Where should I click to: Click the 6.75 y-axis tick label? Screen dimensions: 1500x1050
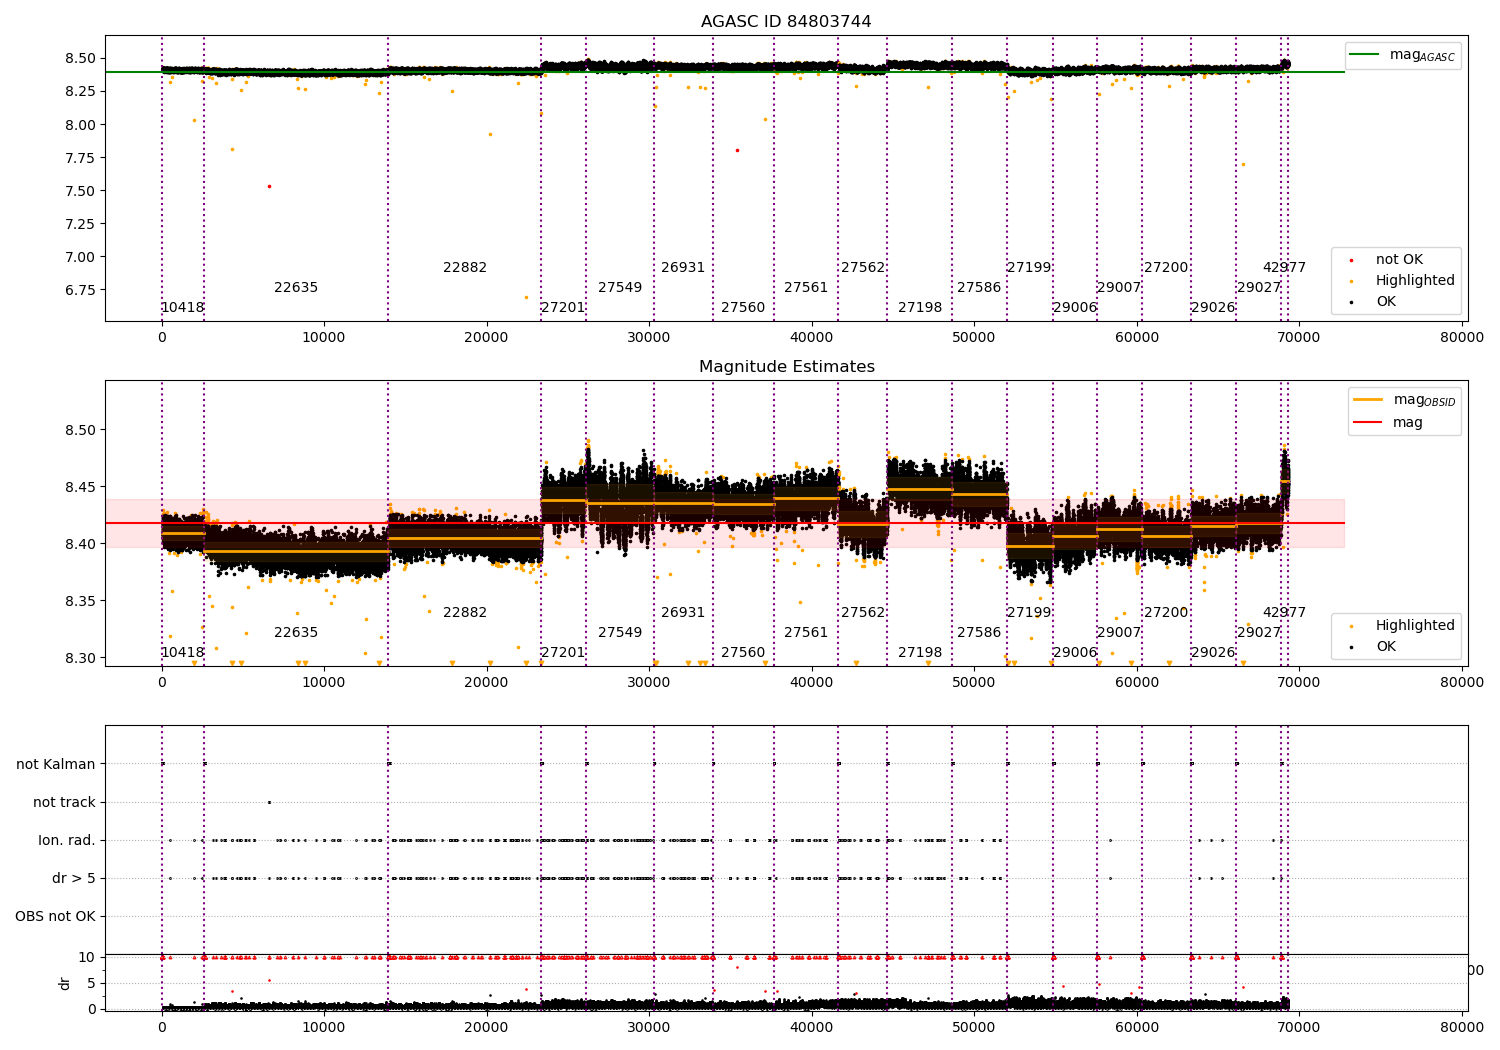point(80,291)
